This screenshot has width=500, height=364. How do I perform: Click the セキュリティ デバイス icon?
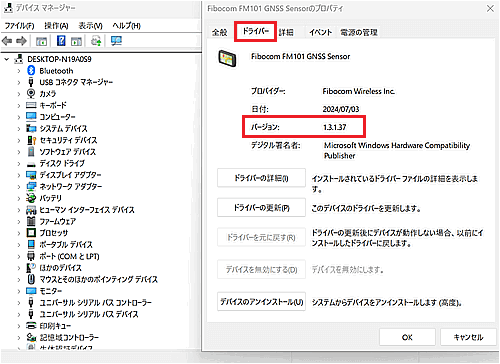coord(31,140)
